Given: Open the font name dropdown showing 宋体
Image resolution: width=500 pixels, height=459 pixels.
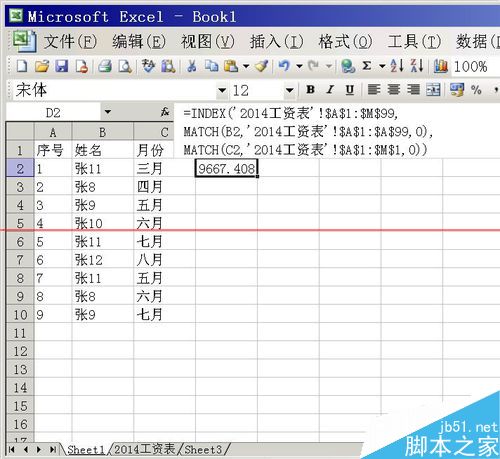Looking at the screenshot, I should point(222,90).
